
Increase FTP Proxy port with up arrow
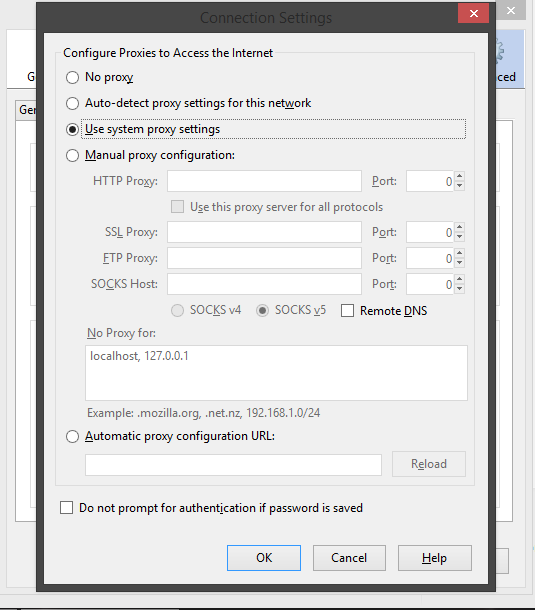[x=460, y=253]
